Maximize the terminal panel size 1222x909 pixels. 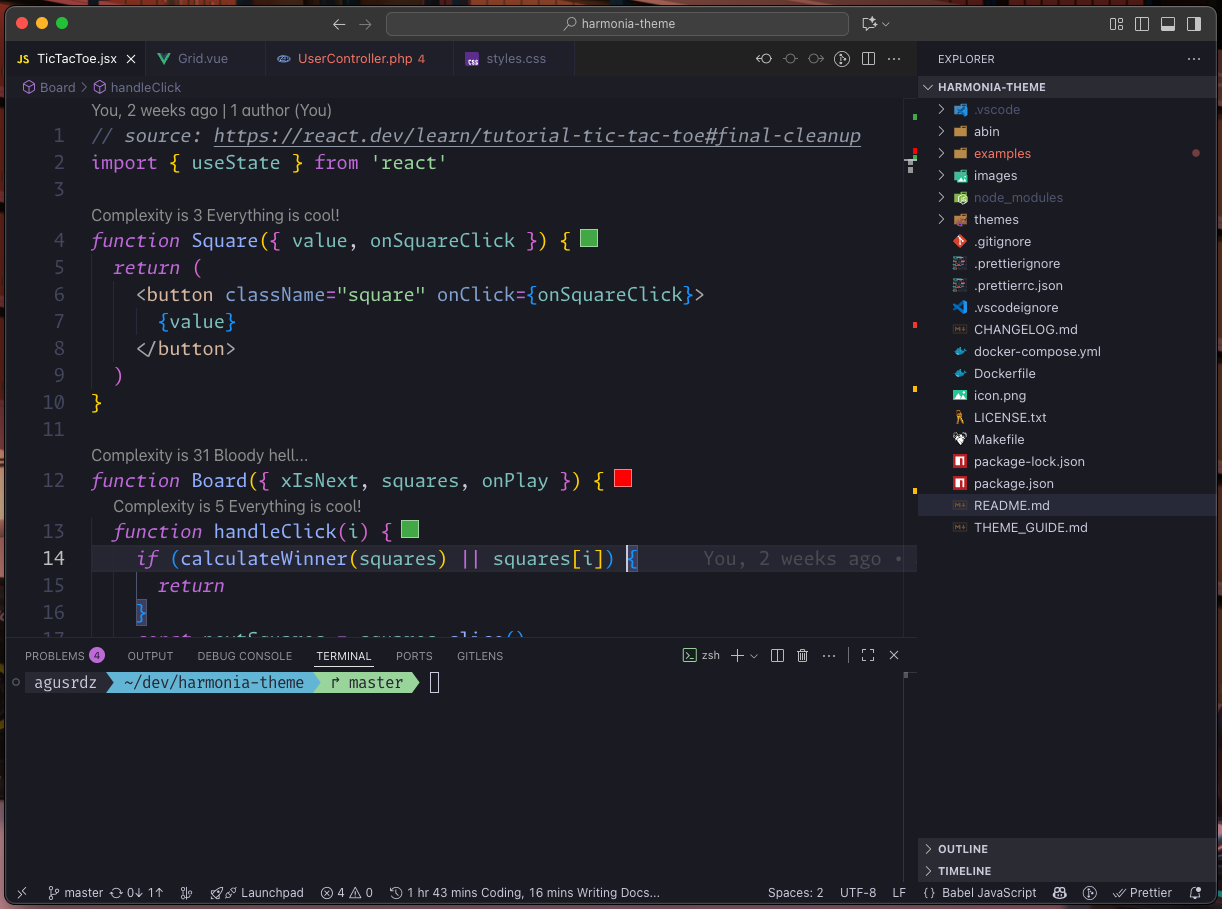click(x=867, y=656)
